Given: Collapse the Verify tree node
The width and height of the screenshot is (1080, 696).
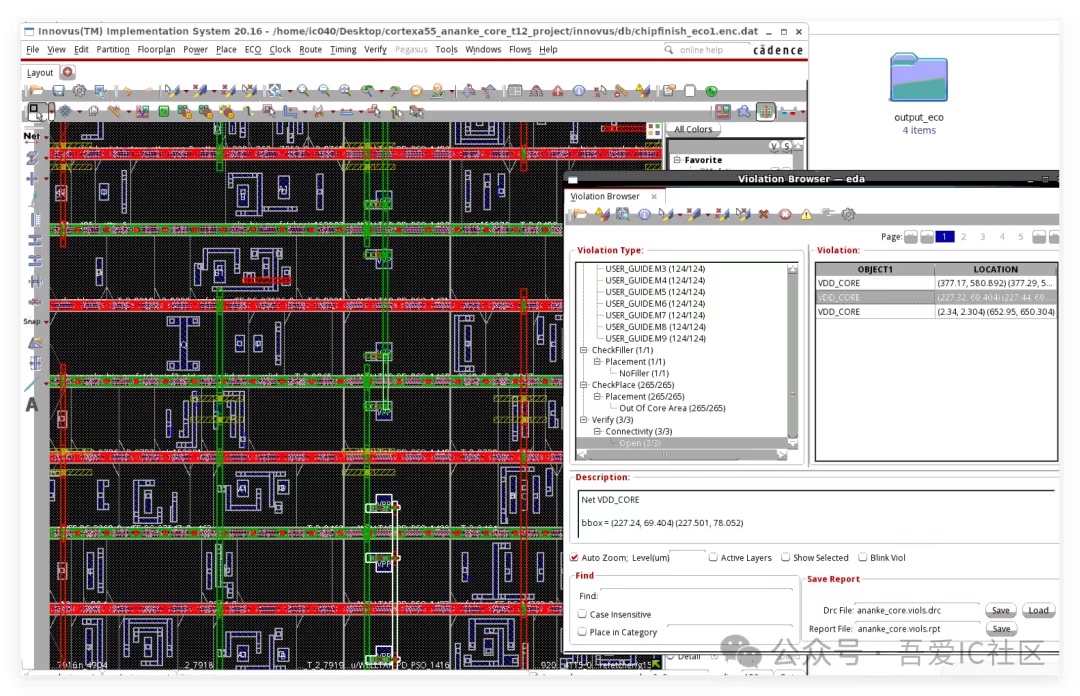Looking at the screenshot, I should point(583,420).
